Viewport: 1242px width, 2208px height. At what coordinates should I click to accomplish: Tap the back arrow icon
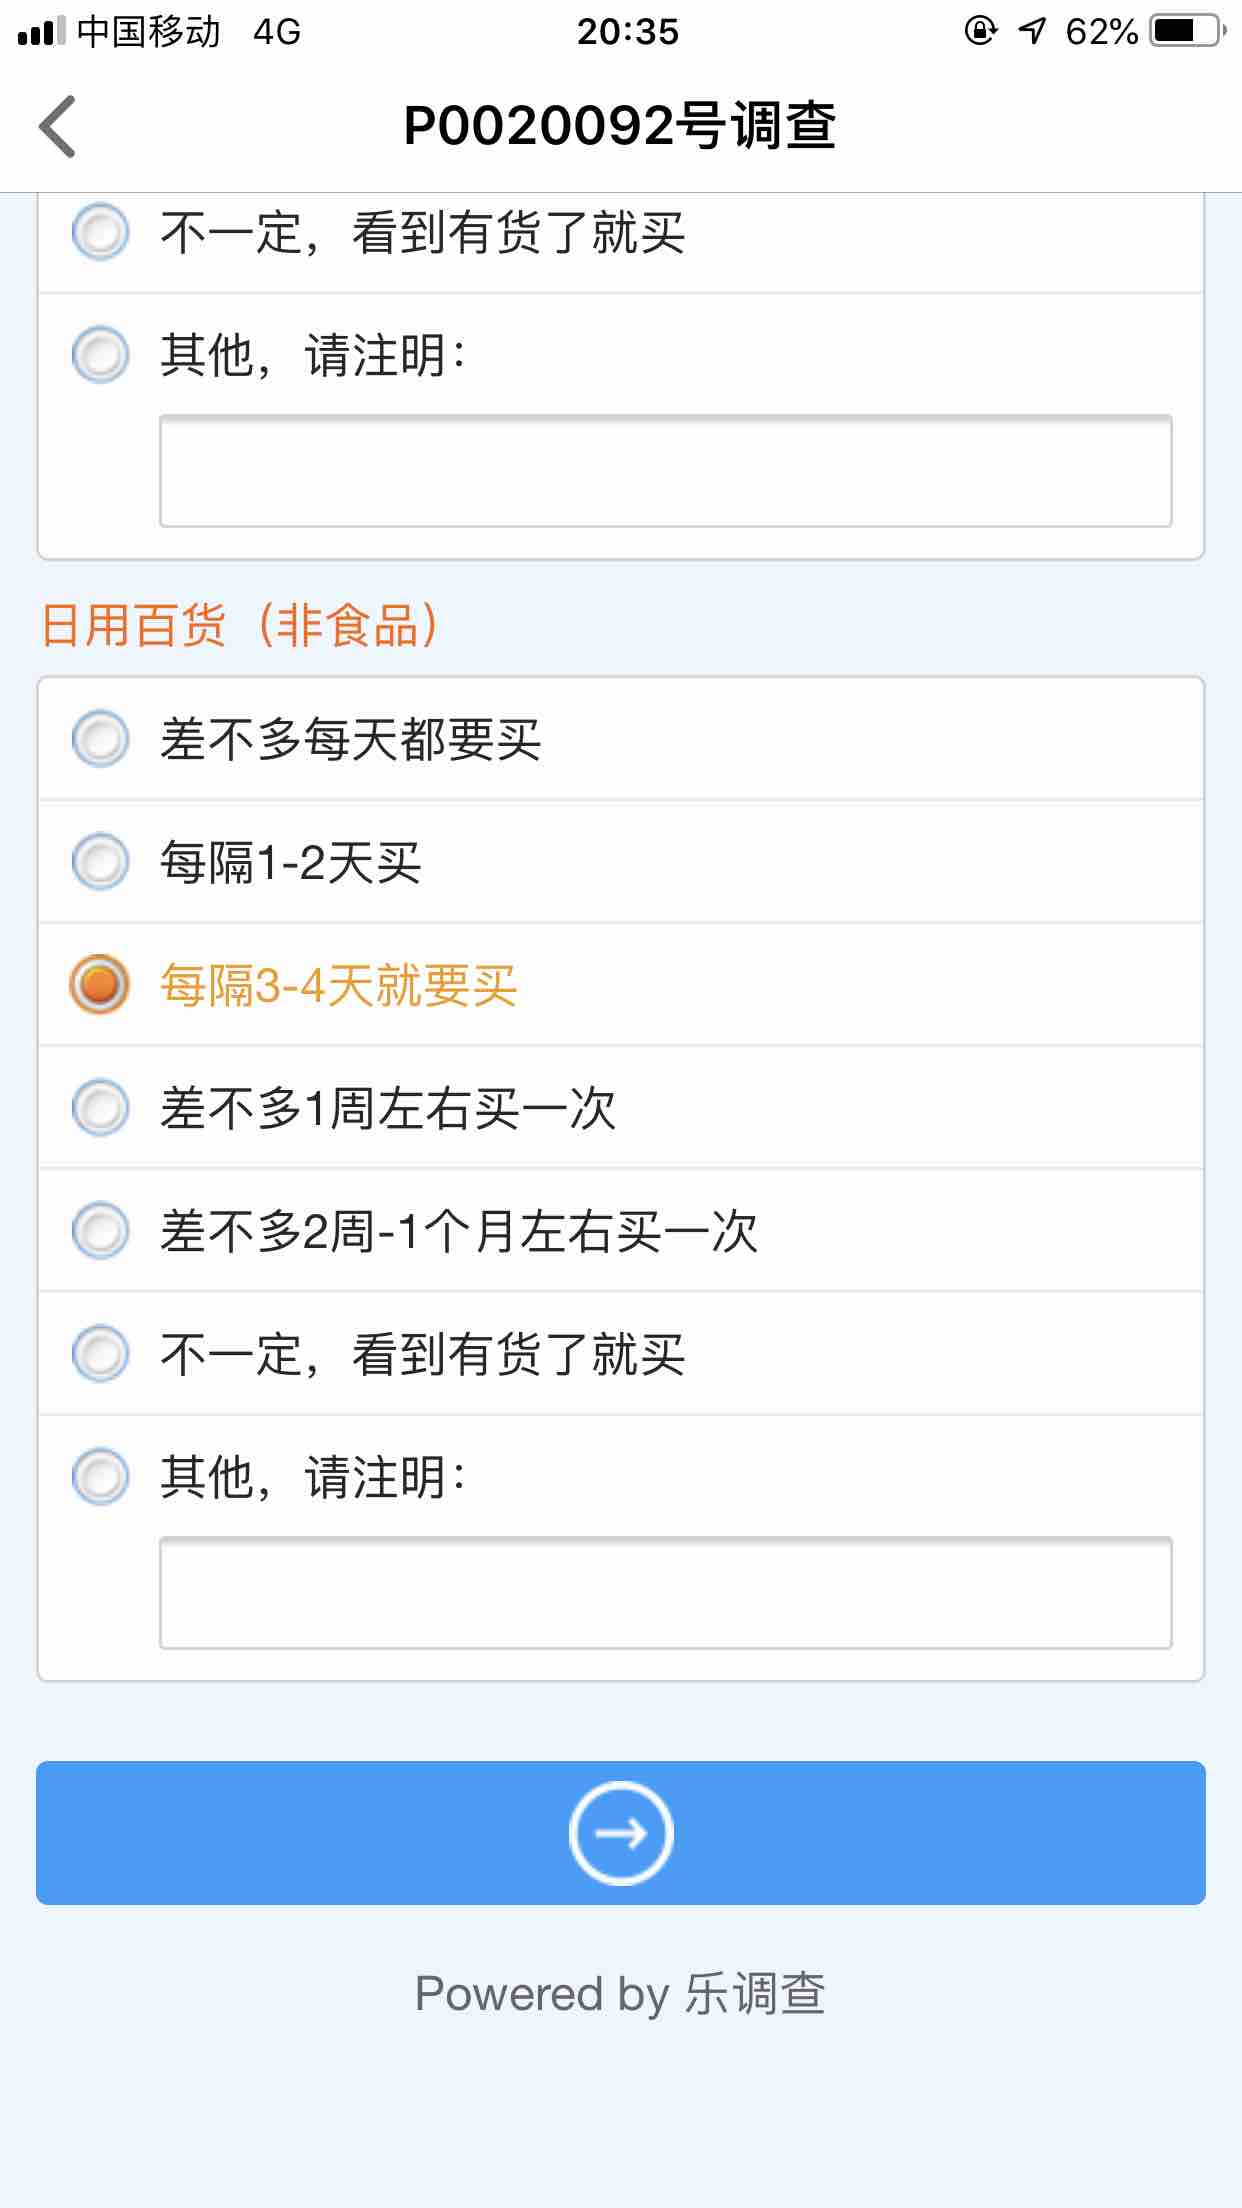click(x=58, y=127)
